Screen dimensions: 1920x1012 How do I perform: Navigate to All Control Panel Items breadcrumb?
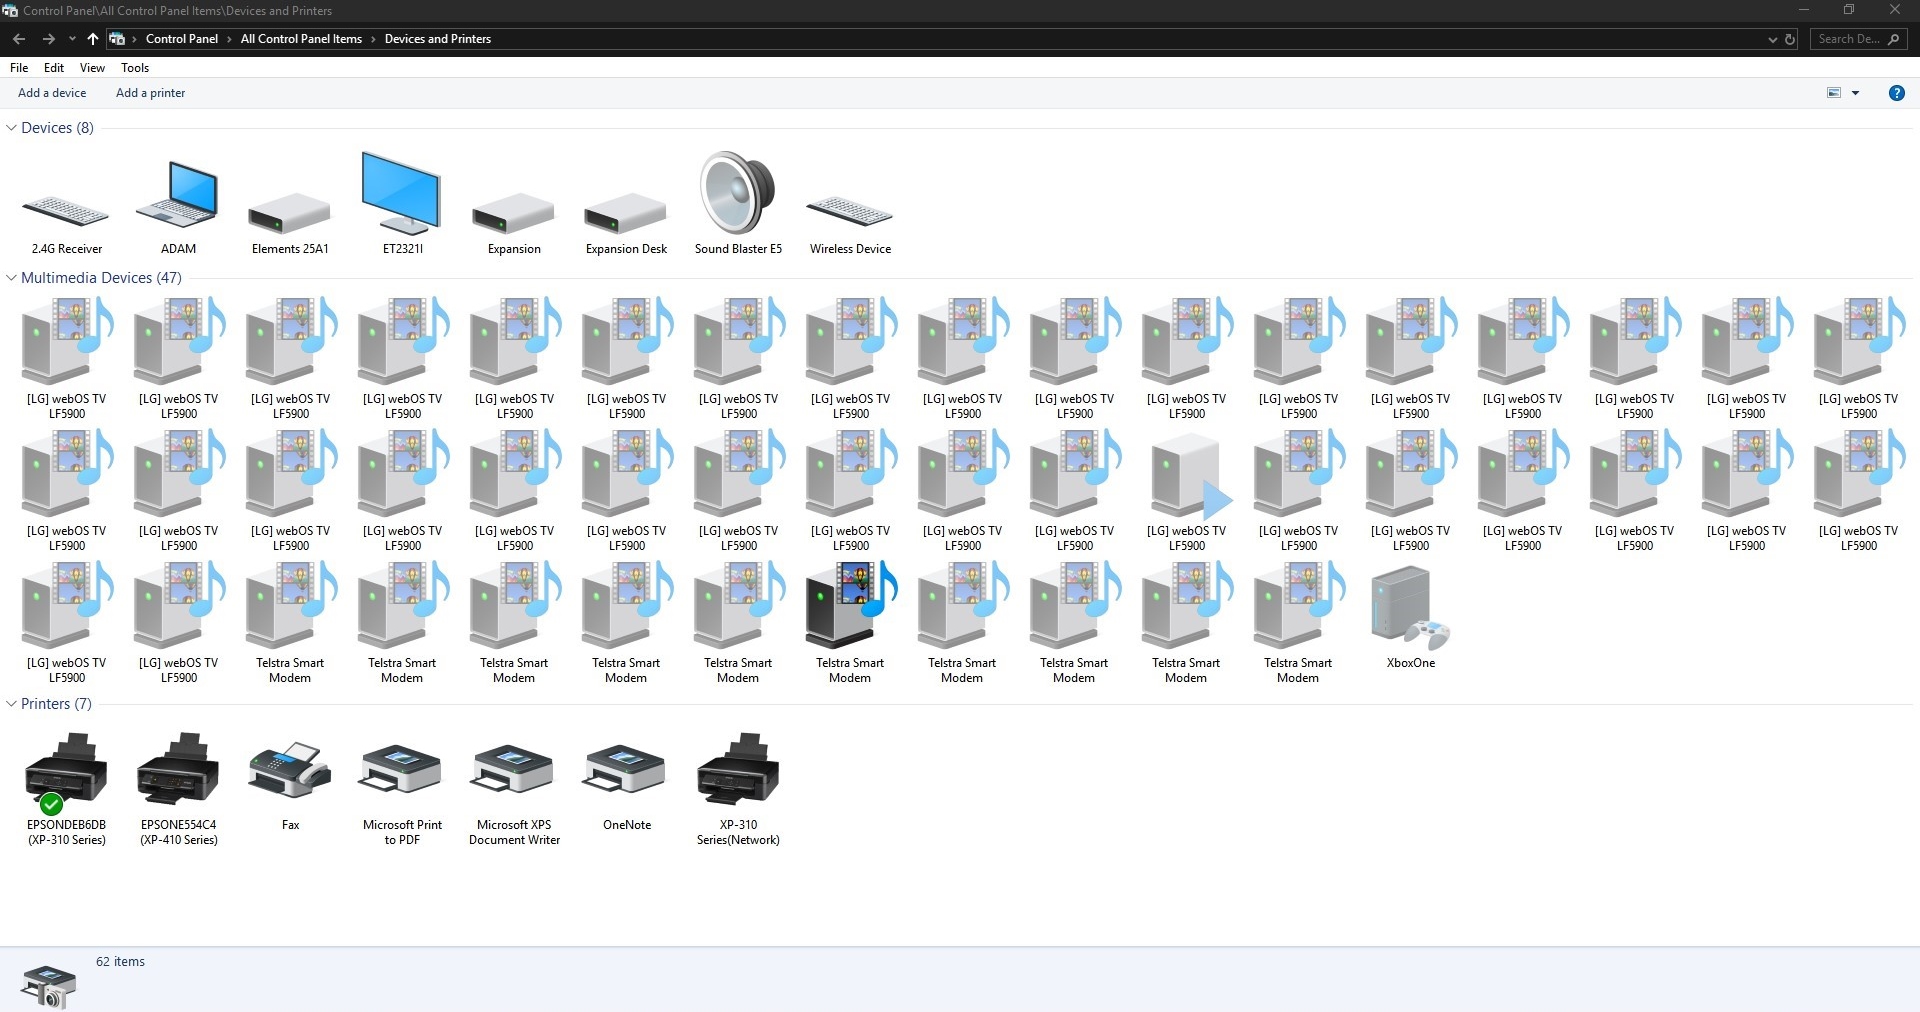[x=301, y=39]
